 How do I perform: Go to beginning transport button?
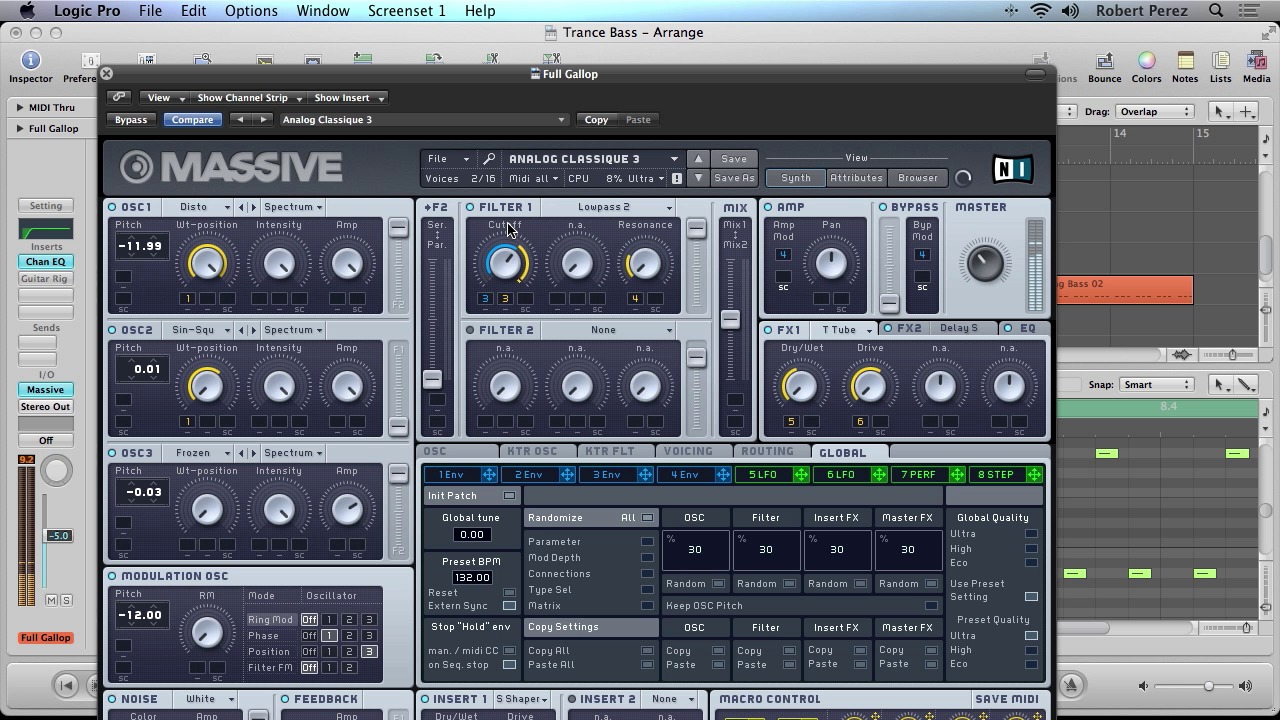pyautogui.click(x=66, y=685)
